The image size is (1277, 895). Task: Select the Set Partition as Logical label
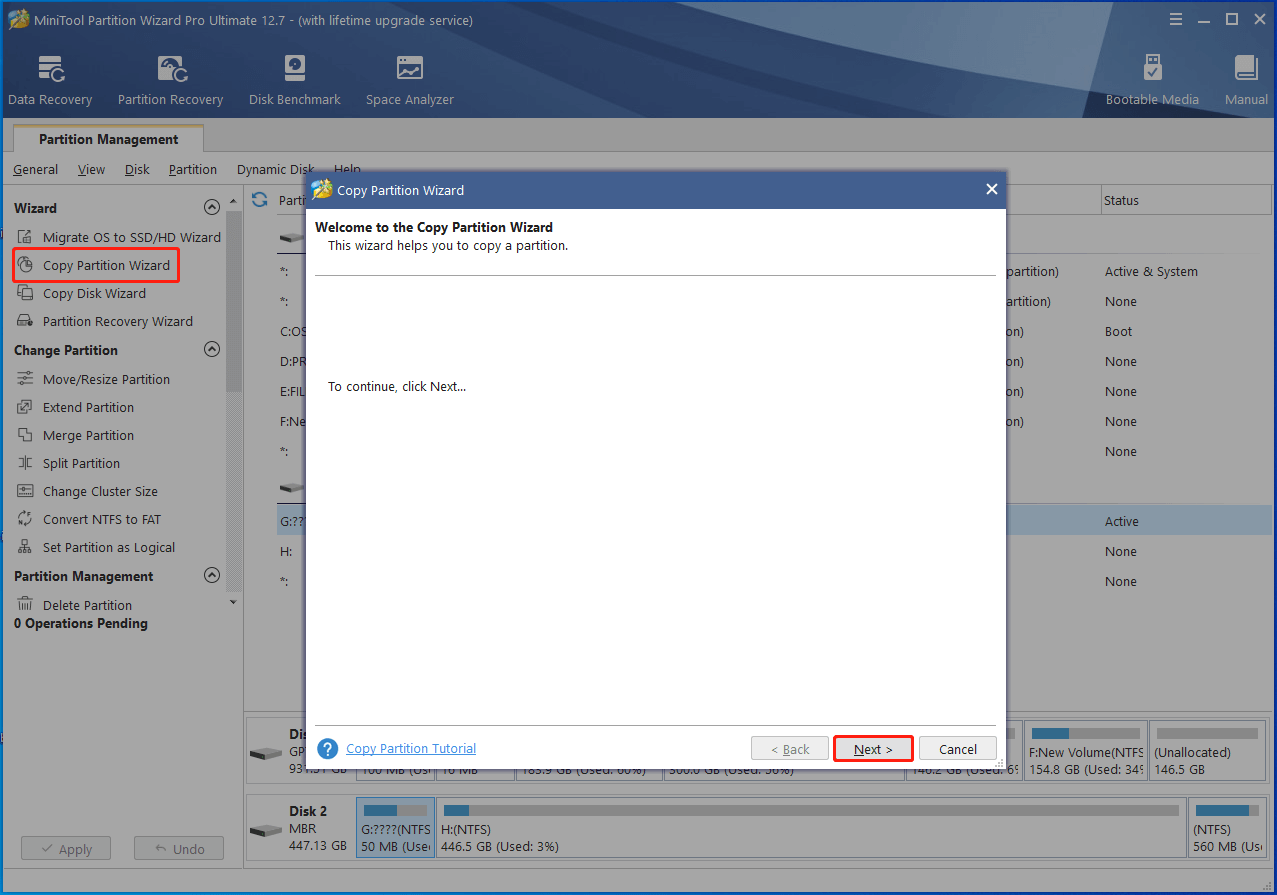pos(109,547)
